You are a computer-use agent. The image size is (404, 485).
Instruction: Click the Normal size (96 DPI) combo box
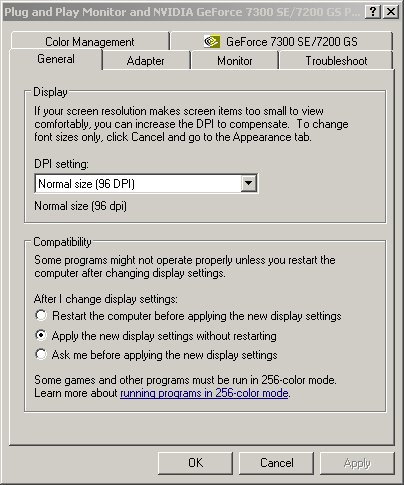pos(146,183)
